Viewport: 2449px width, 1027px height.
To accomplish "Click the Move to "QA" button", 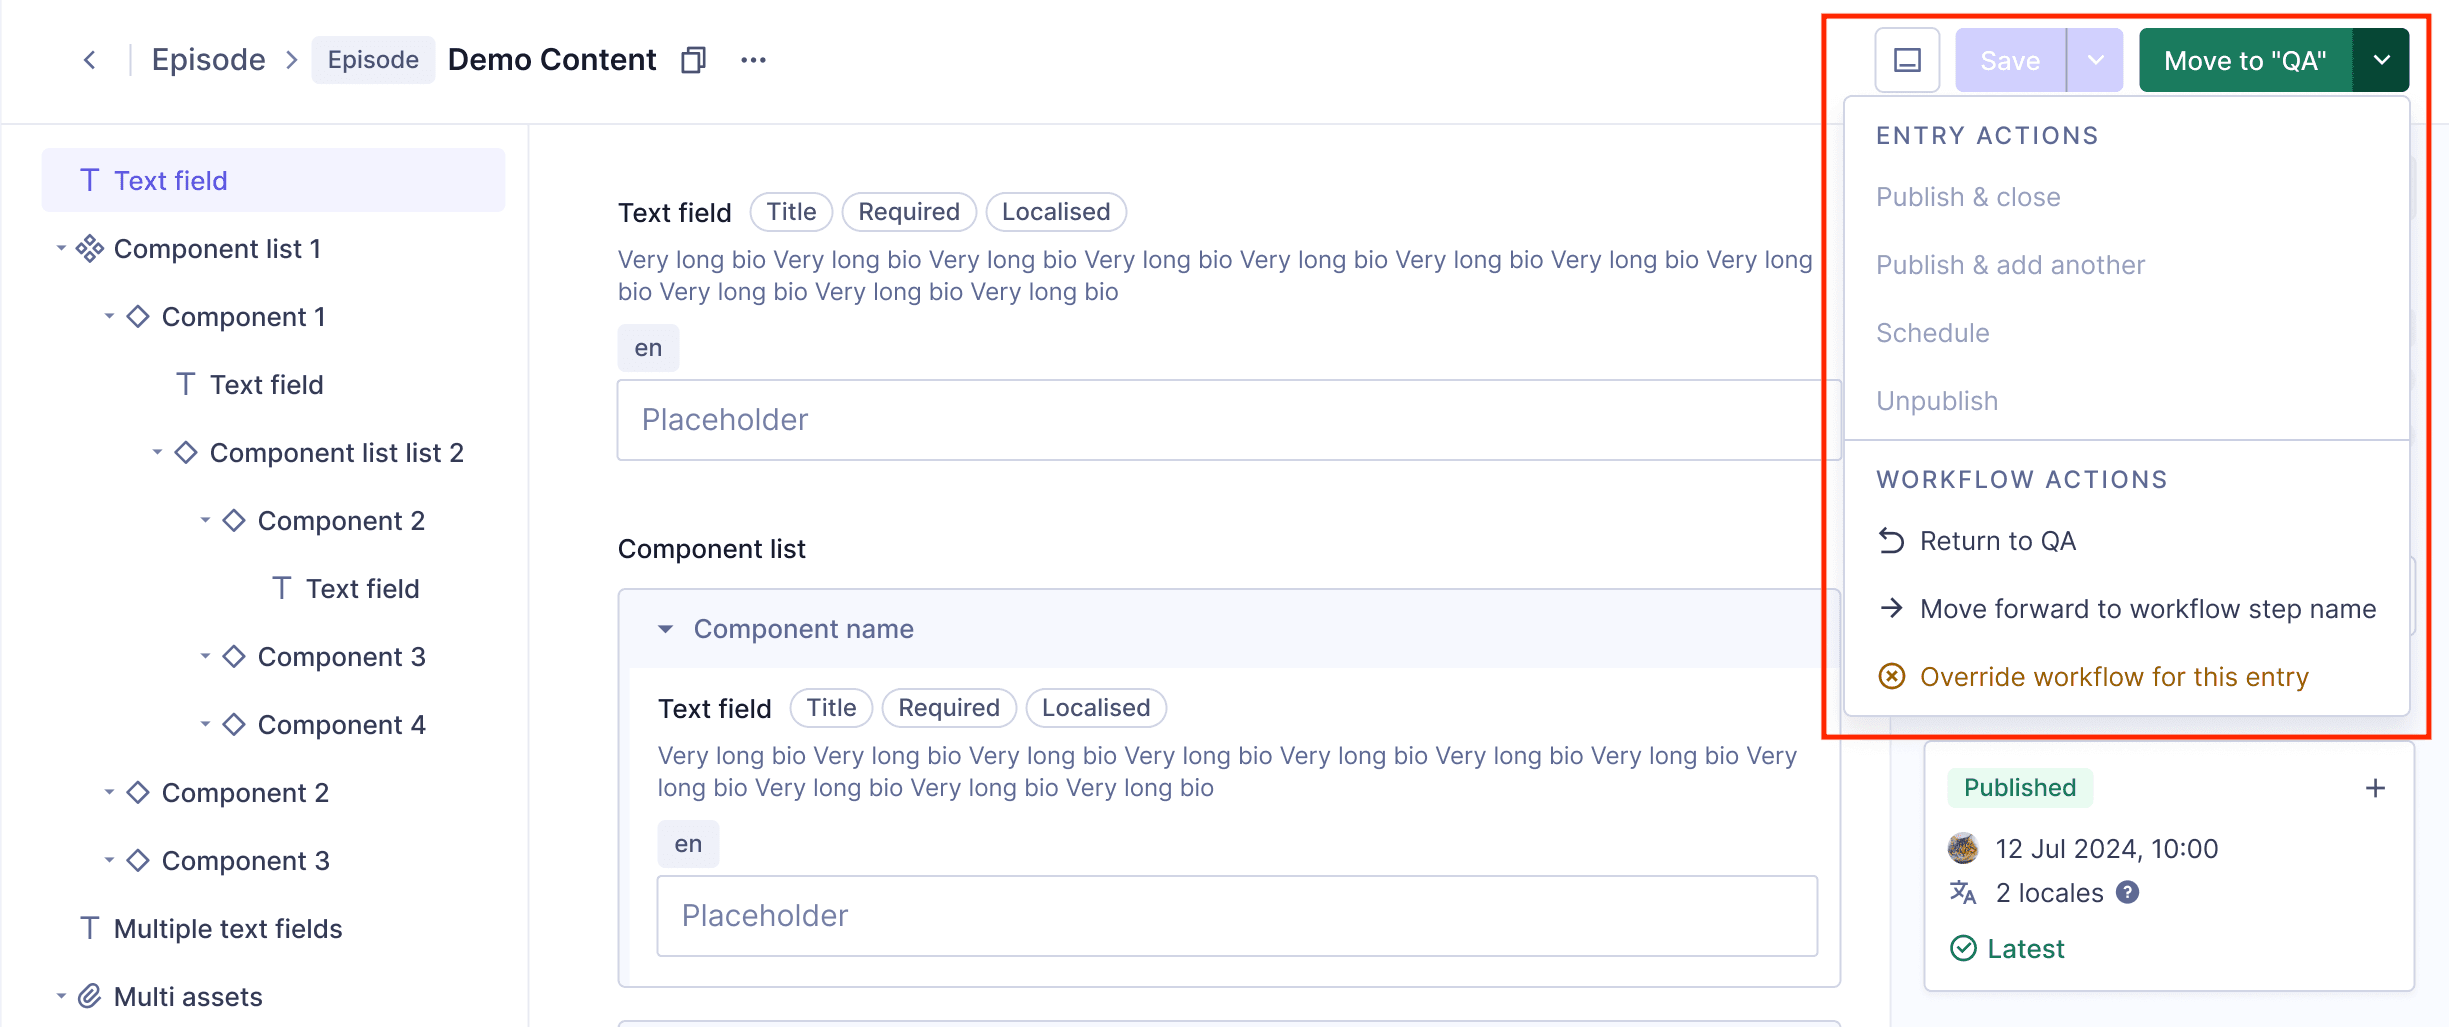I will (2245, 60).
